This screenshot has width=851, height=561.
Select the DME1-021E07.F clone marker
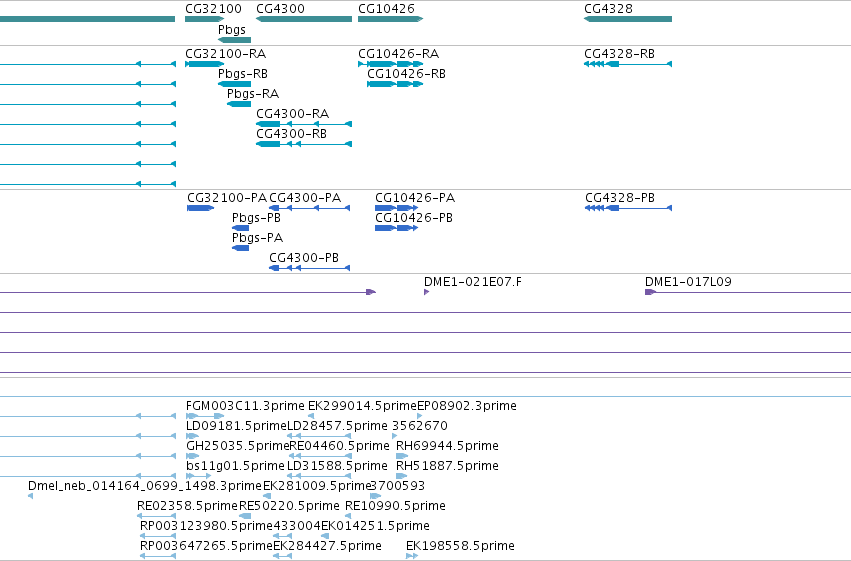(427, 292)
